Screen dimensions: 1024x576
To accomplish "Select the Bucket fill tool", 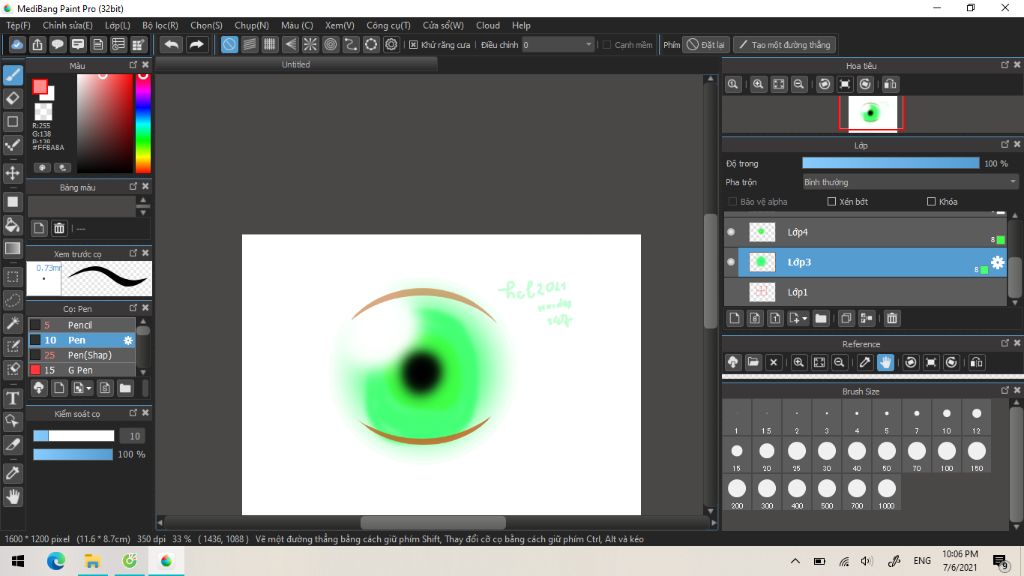I will [12, 225].
